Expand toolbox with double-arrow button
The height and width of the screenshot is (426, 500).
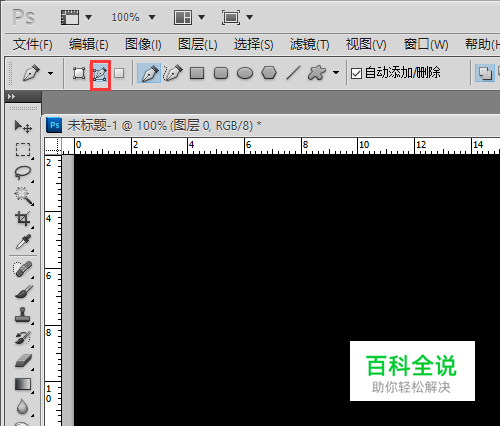click(x=11, y=97)
